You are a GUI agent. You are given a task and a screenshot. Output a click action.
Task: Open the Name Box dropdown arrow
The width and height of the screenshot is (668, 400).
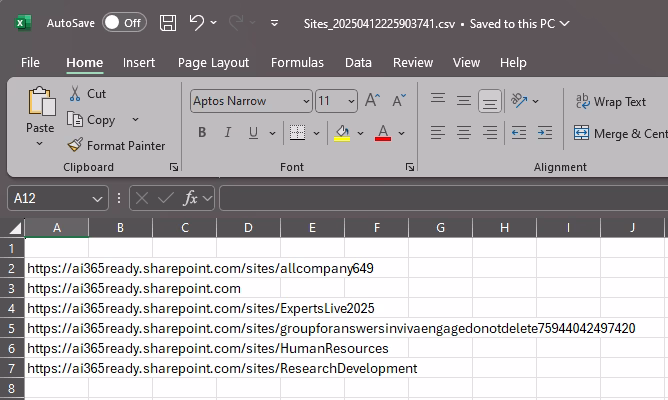point(97,199)
